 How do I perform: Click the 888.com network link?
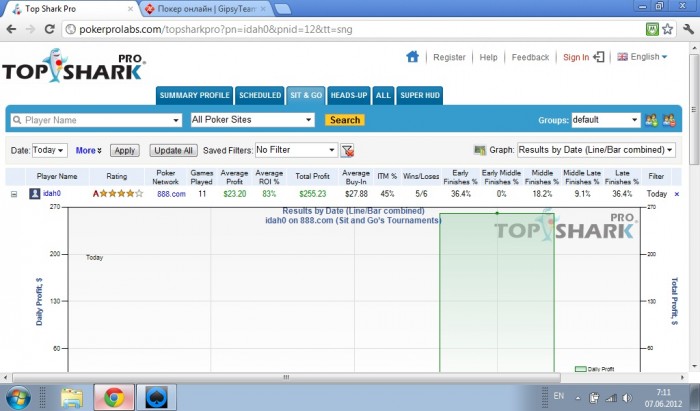pos(171,194)
